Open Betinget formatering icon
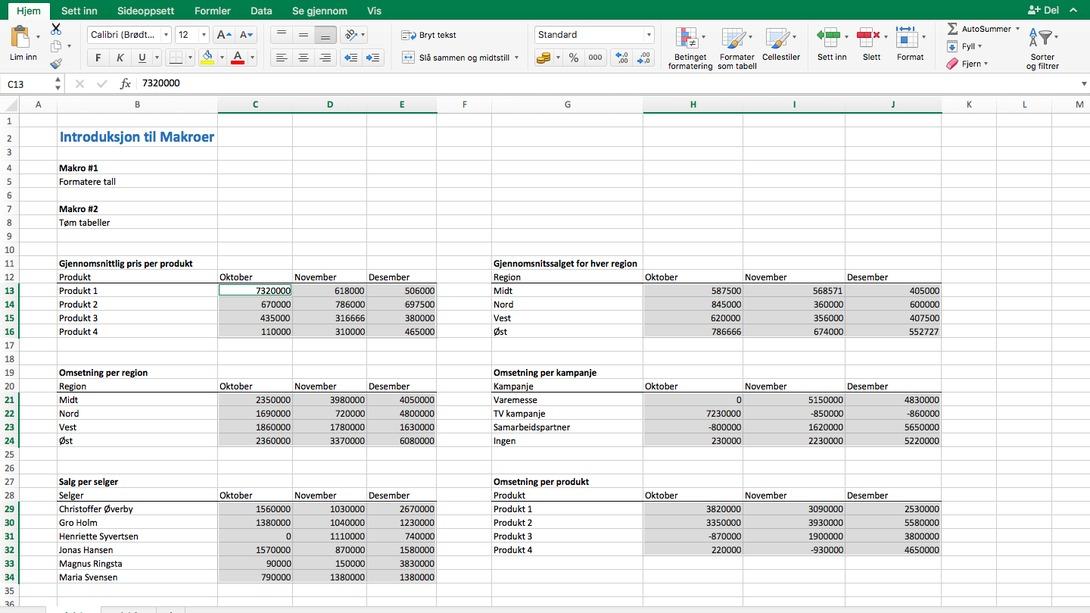The width and height of the screenshot is (1090, 613). (687, 38)
